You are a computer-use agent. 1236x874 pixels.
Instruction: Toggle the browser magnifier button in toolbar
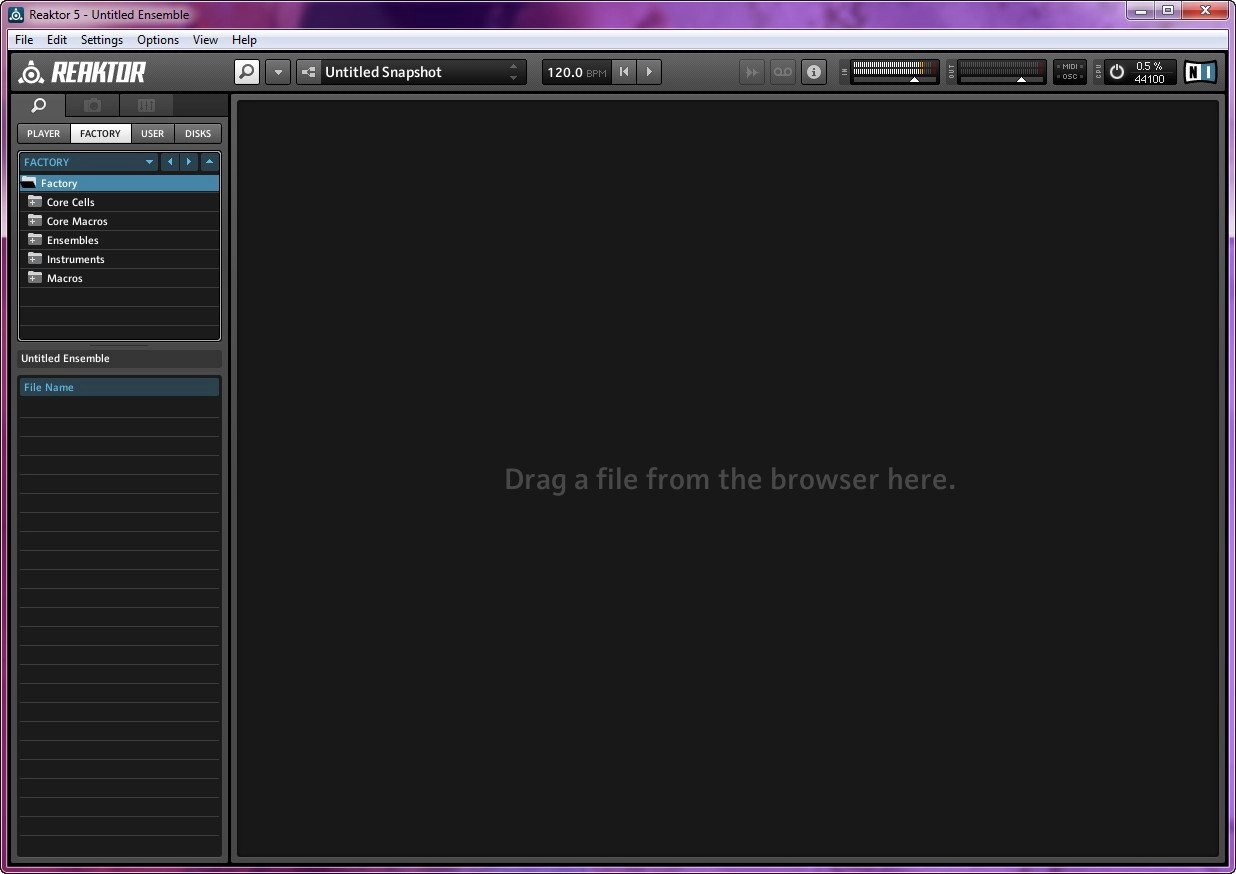pyautogui.click(x=246, y=72)
